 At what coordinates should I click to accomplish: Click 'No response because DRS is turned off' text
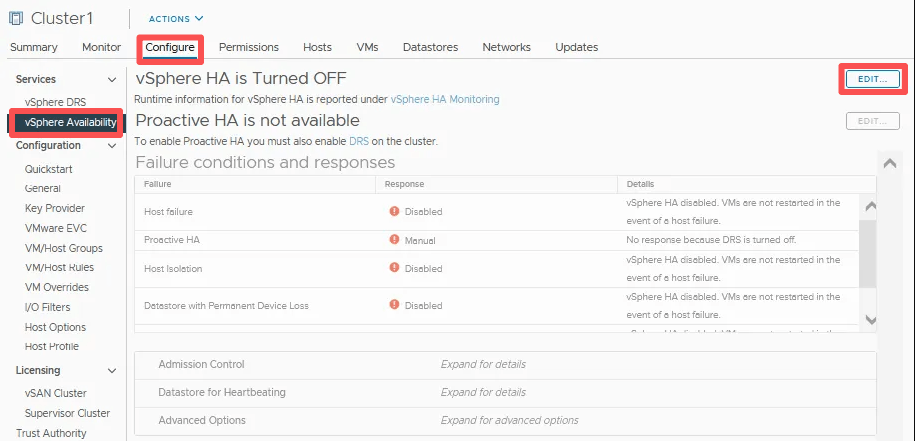coord(711,240)
